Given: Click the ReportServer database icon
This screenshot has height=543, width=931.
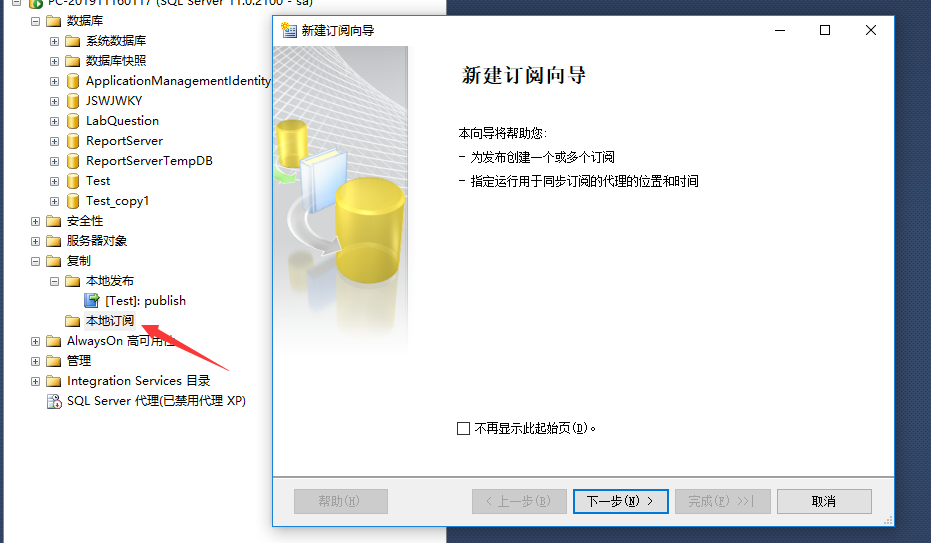Looking at the screenshot, I should [73, 141].
